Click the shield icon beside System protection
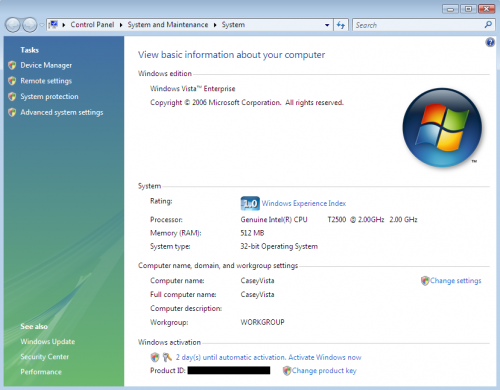The width and height of the screenshot is (500, 390). 12,97
